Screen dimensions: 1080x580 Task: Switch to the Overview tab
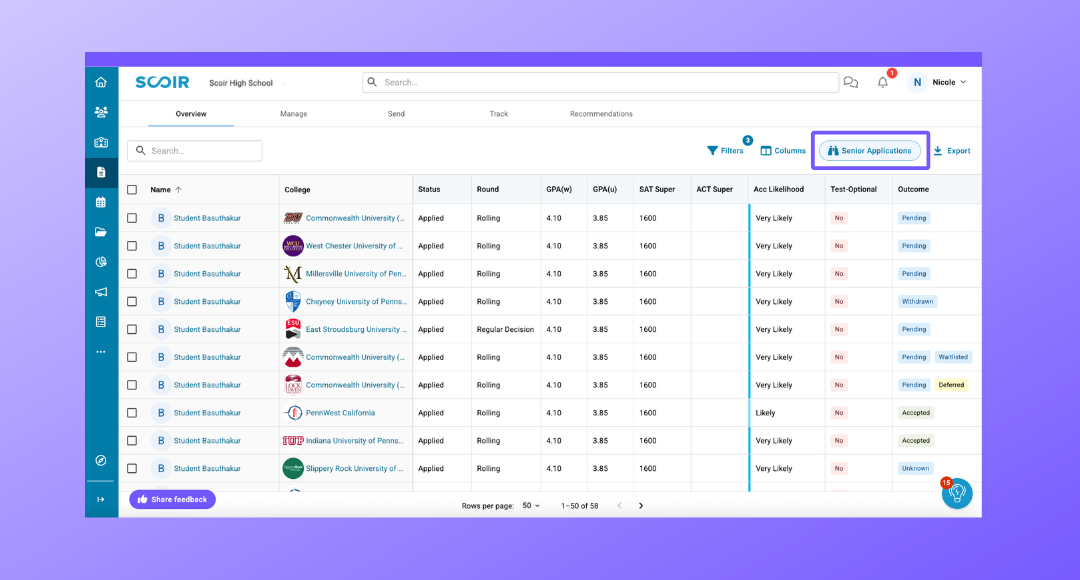click(191, 114)
